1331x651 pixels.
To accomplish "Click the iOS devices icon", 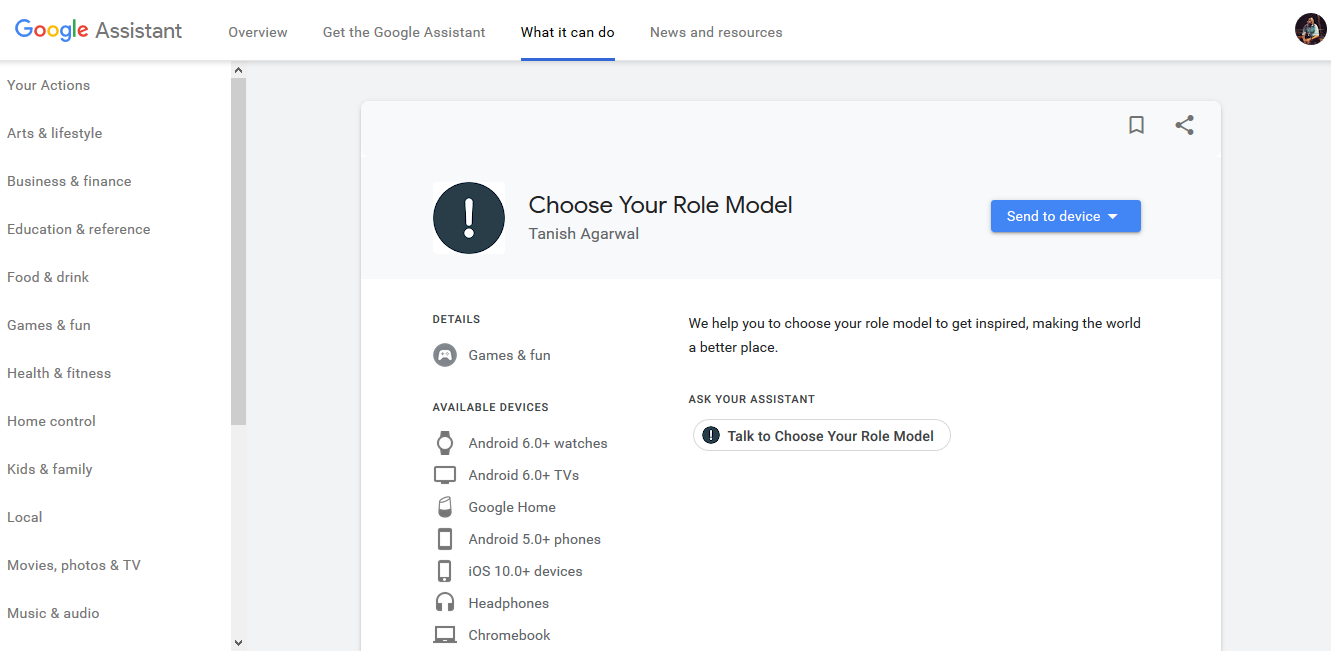I will click(x=445, y=571).
